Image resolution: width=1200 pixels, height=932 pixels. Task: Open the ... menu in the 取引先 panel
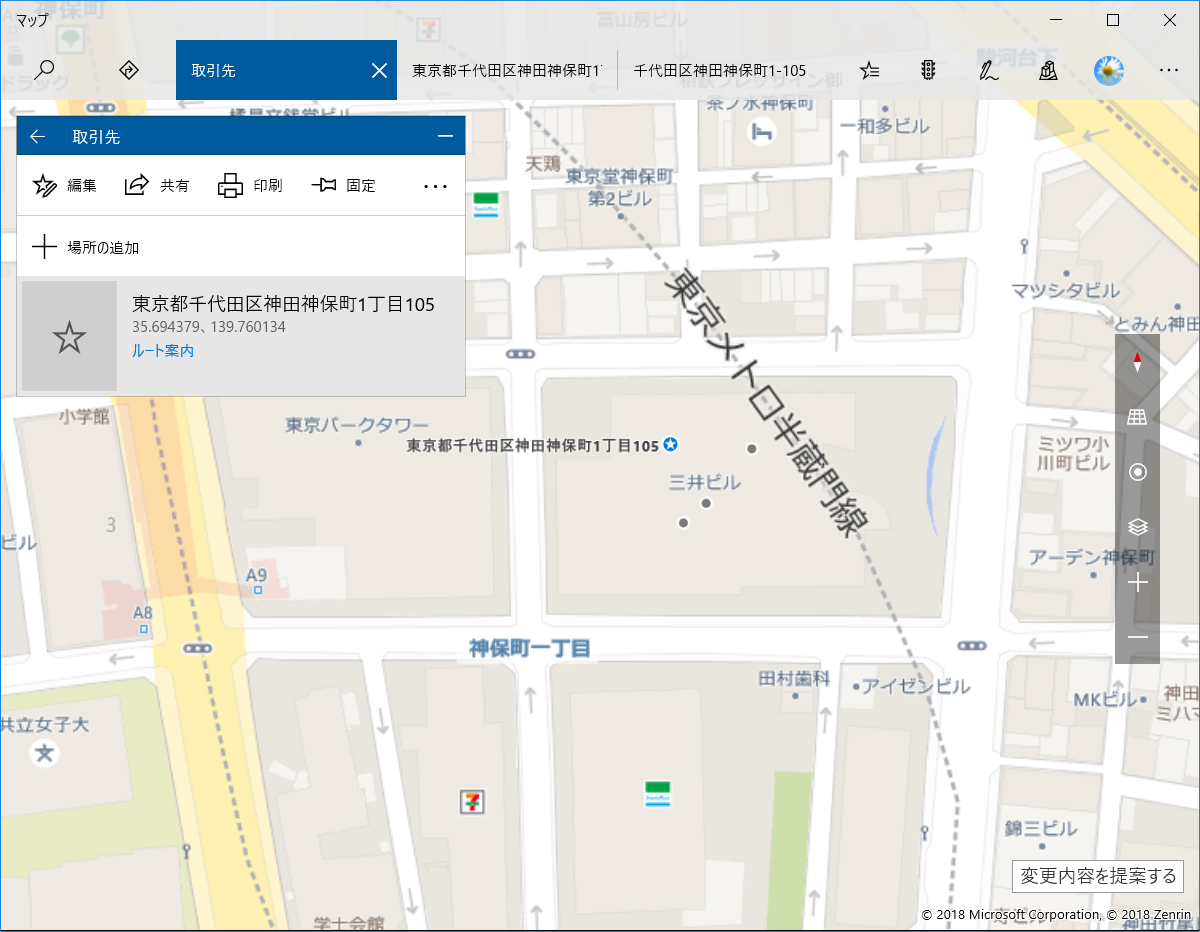pos(435,185)
